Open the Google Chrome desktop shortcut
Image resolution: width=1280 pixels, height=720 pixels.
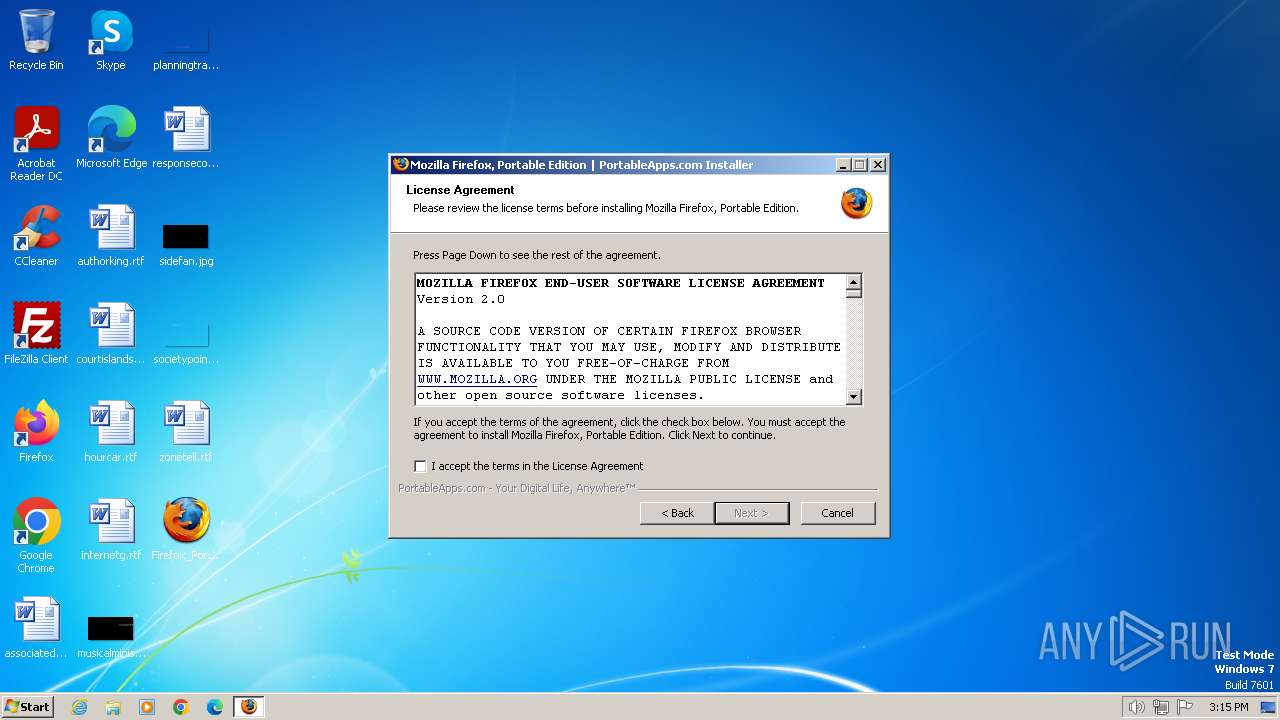(36, 535)
